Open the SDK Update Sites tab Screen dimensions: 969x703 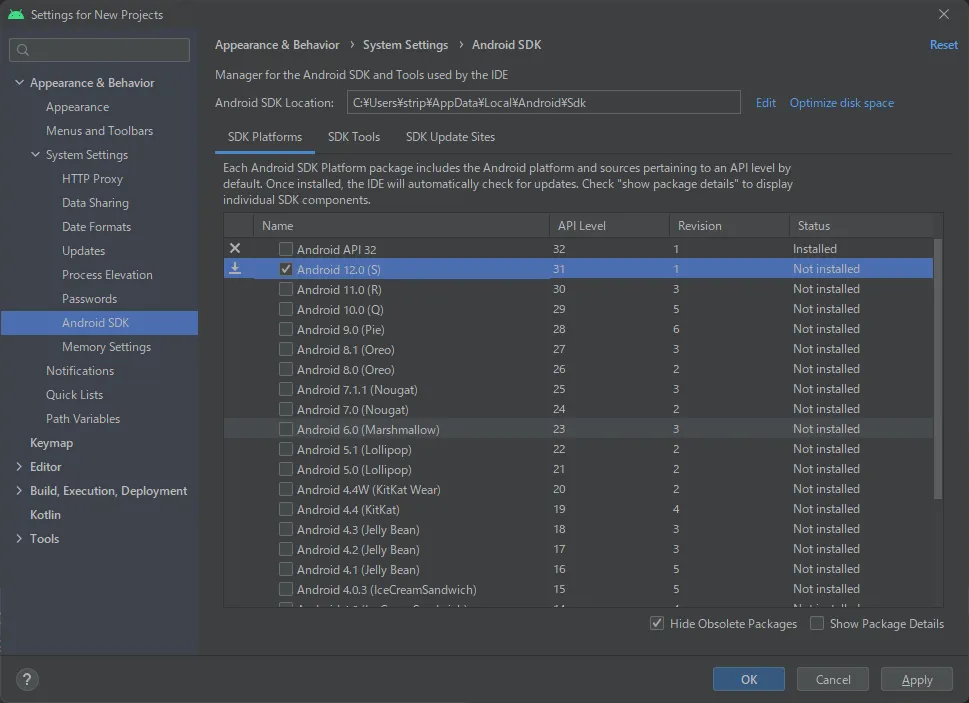450,137
